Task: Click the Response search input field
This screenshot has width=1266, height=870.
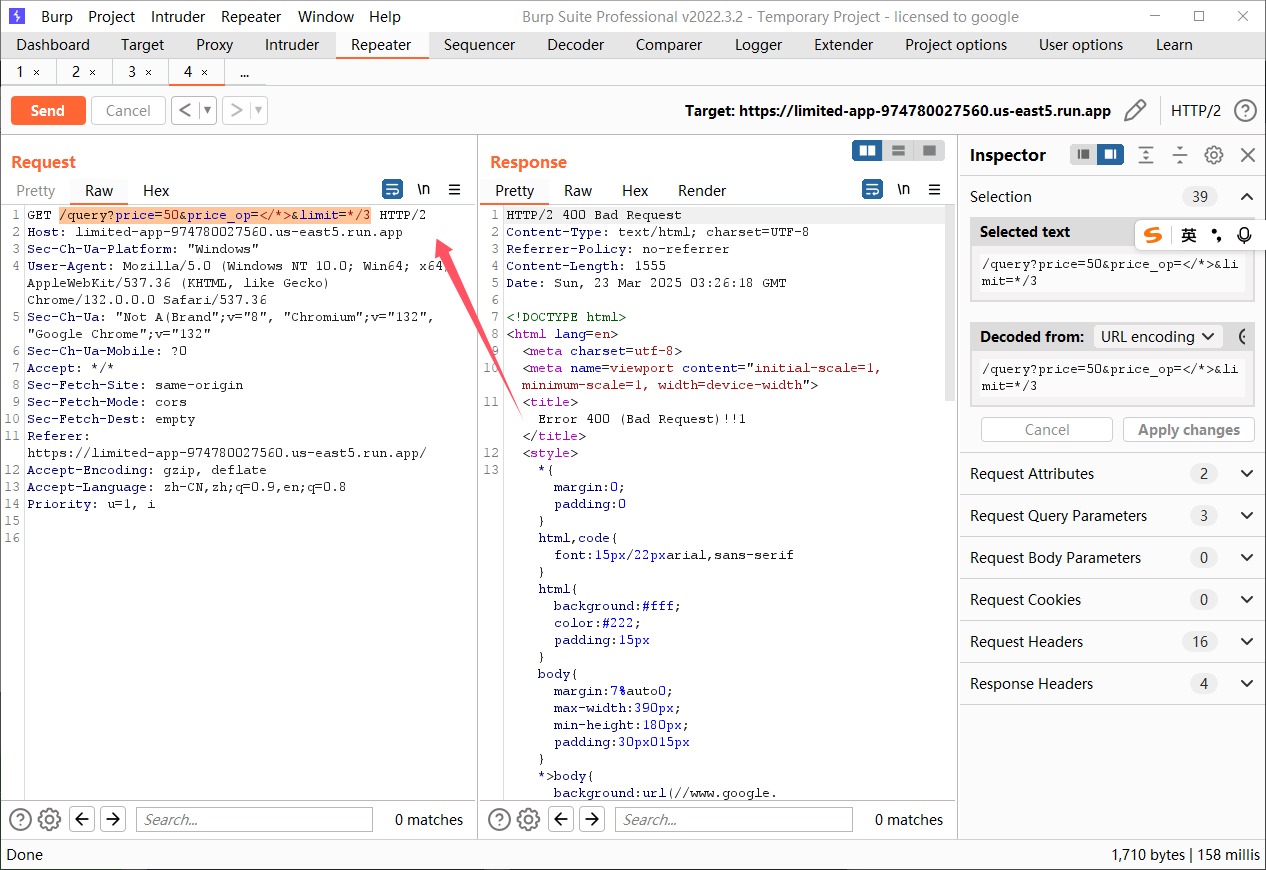Action: click(733, 820)
